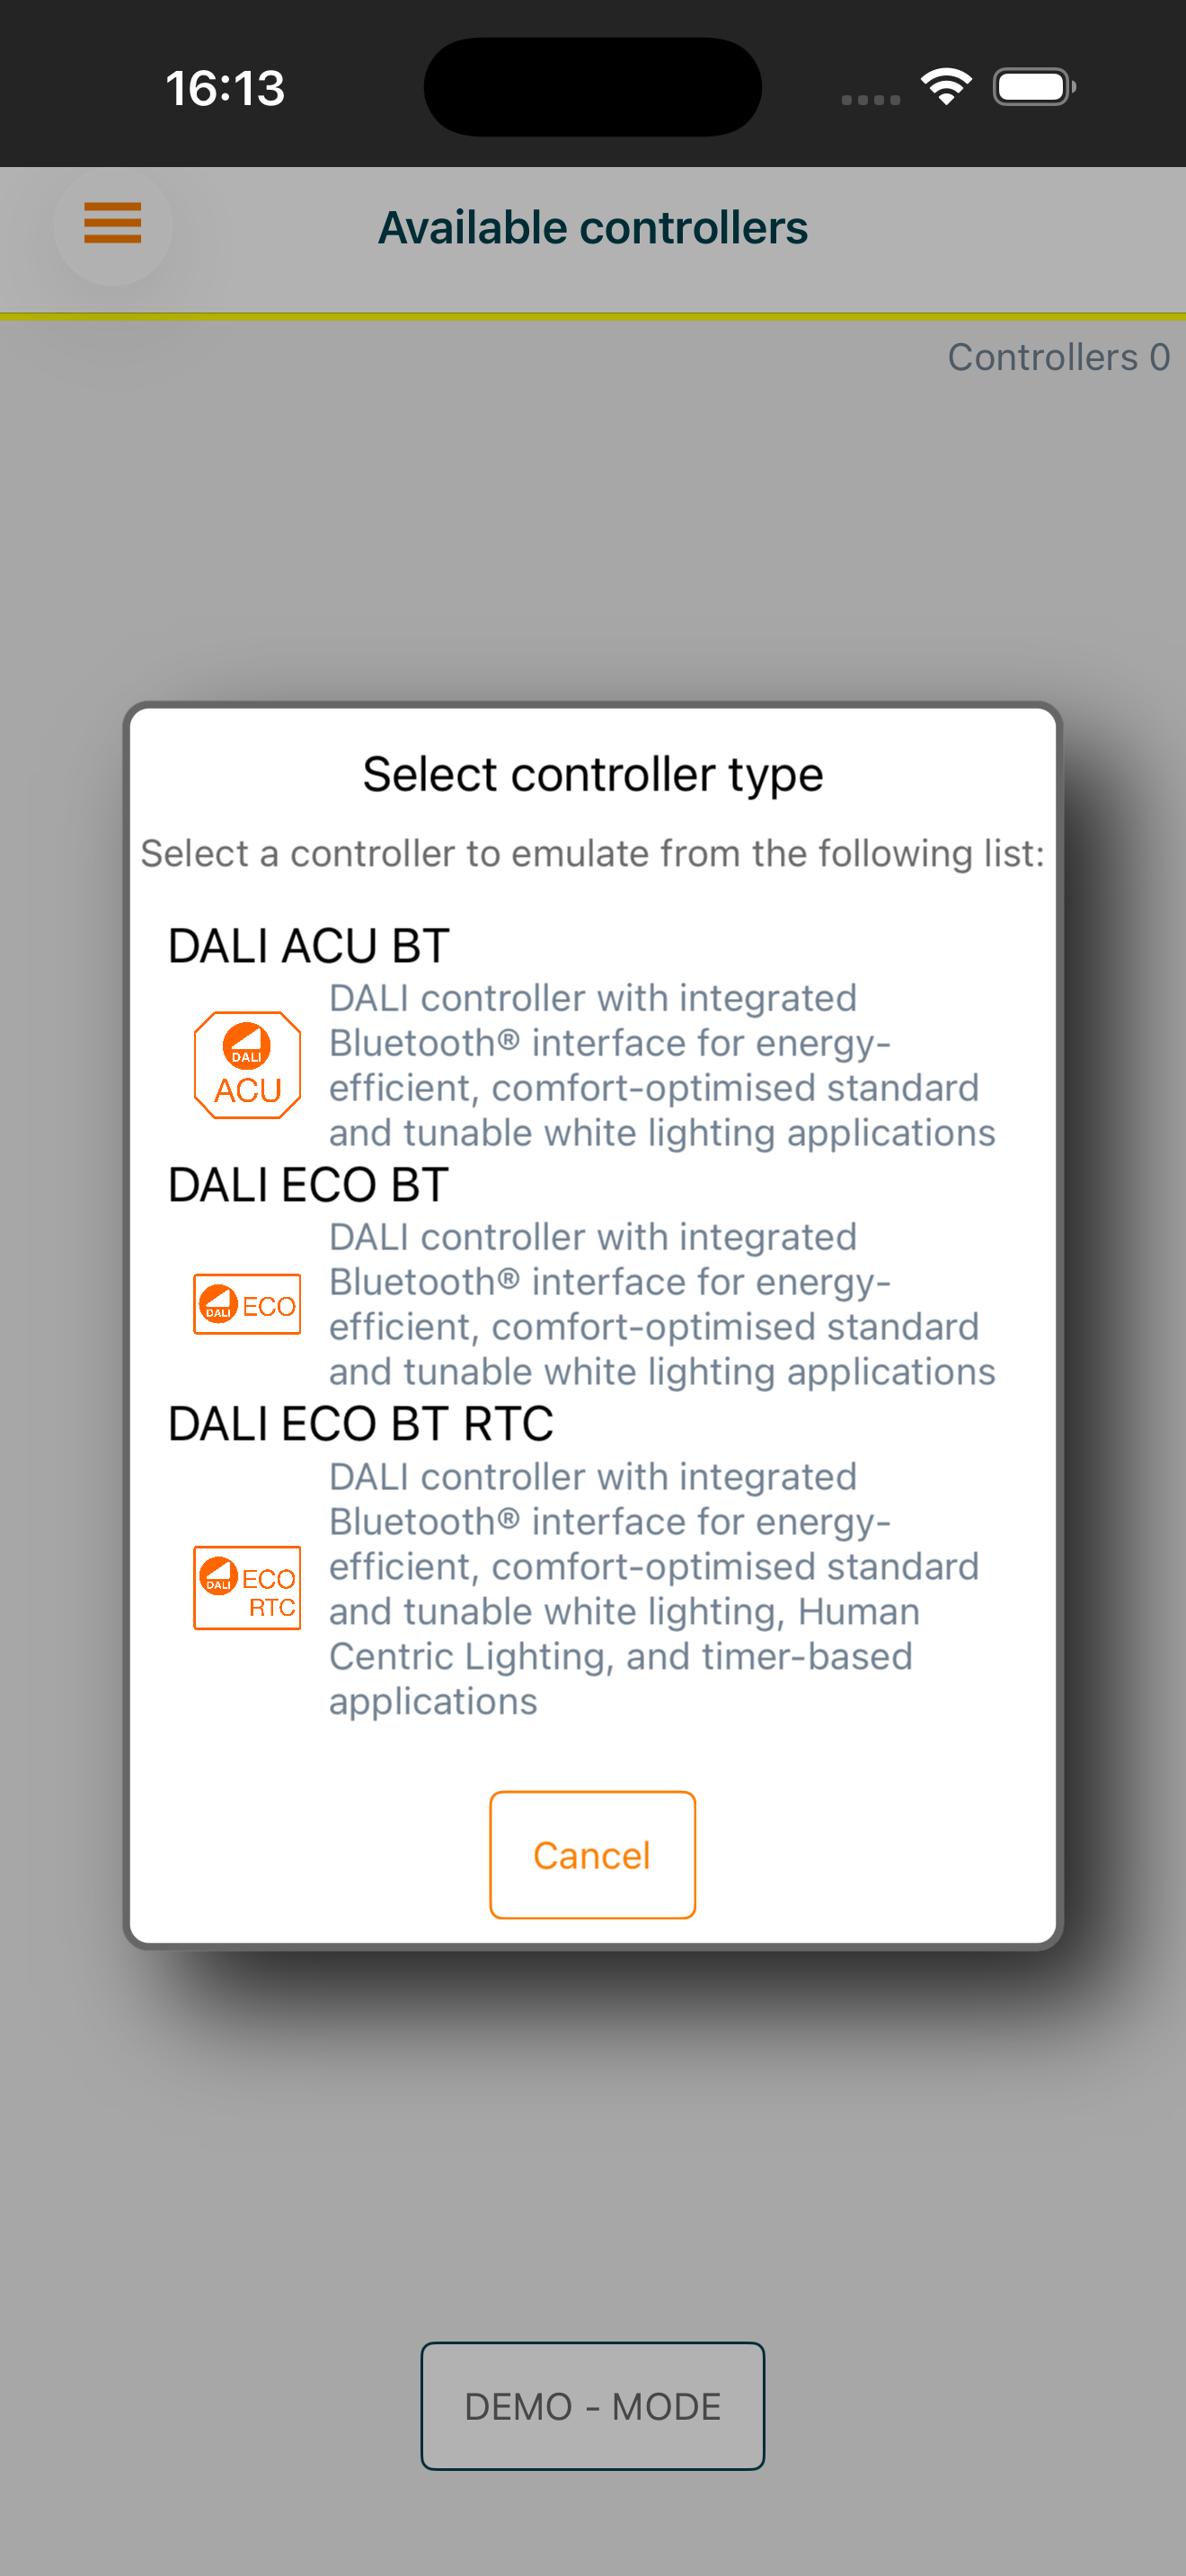Check the Wi-Fi status icon

946,87
